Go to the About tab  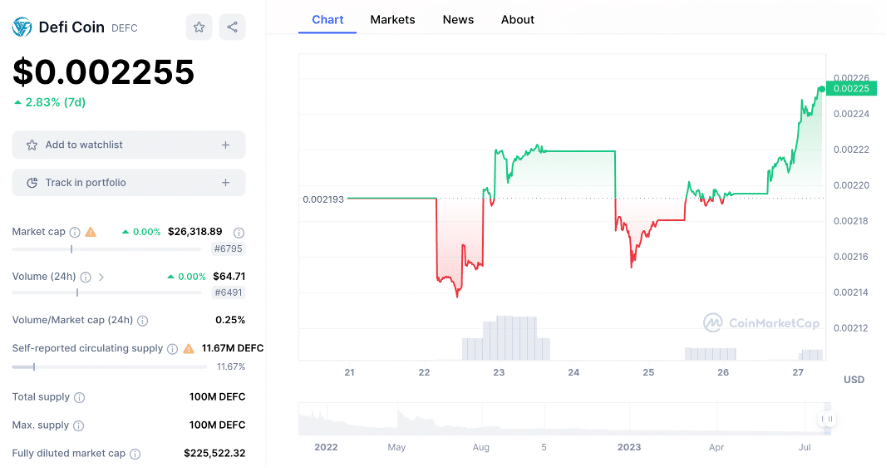tap(517, 19)
